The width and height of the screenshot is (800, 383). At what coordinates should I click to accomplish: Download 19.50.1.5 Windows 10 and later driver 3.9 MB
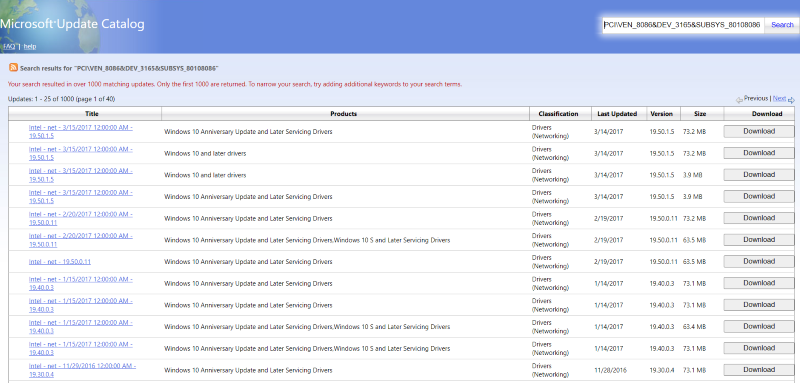[x=759, y=175]
